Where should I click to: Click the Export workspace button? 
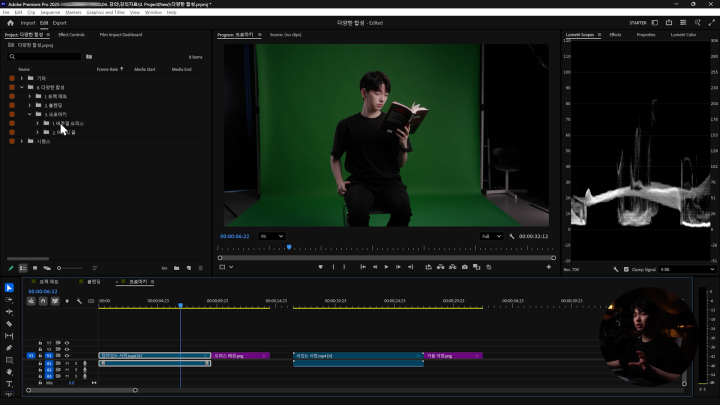[x=60, y=22]
